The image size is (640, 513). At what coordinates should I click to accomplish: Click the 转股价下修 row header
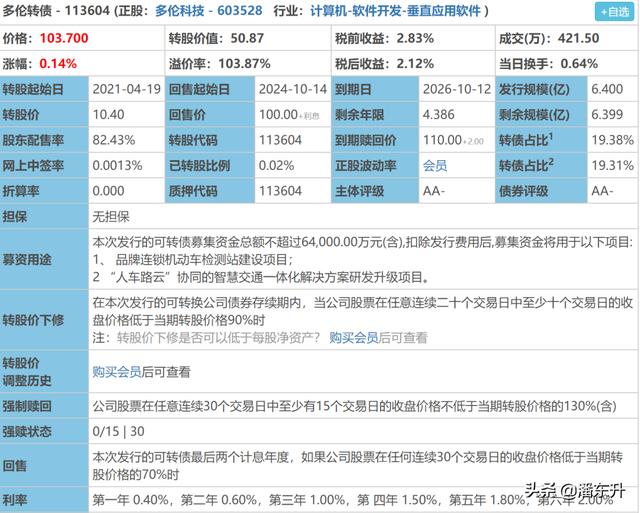pos(44,320)
